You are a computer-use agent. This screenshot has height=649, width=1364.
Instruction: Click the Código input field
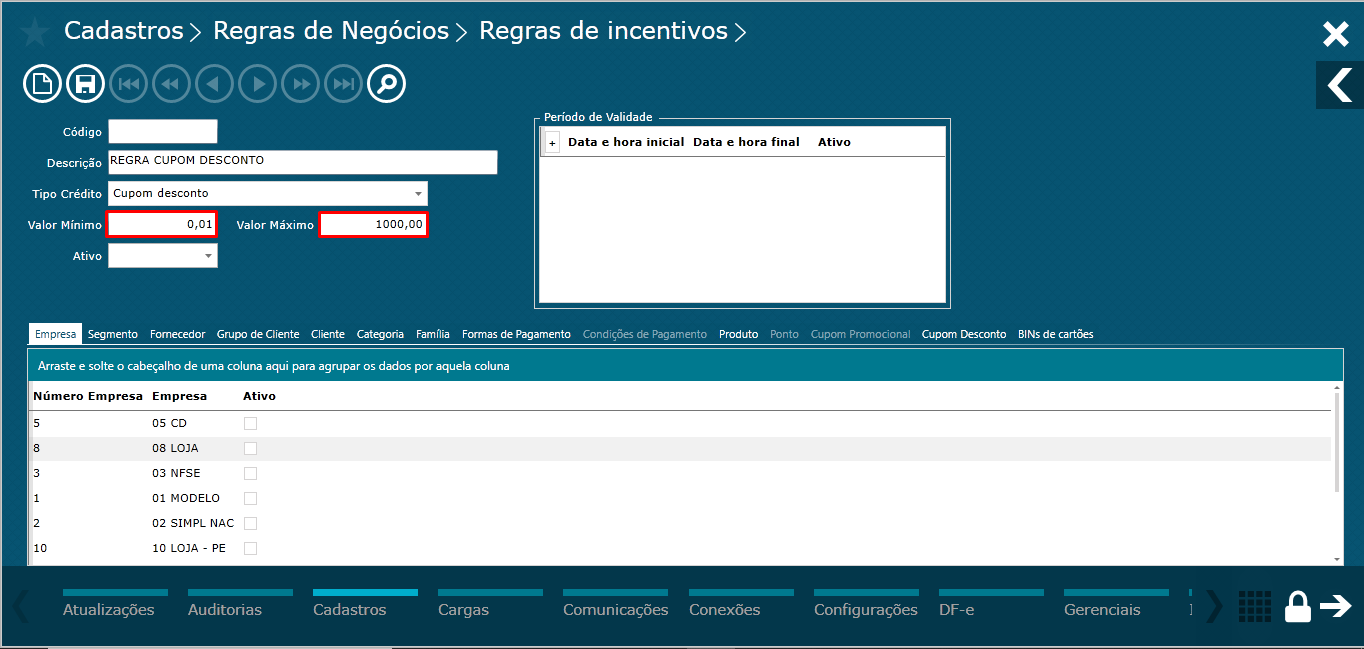(163, 131)
